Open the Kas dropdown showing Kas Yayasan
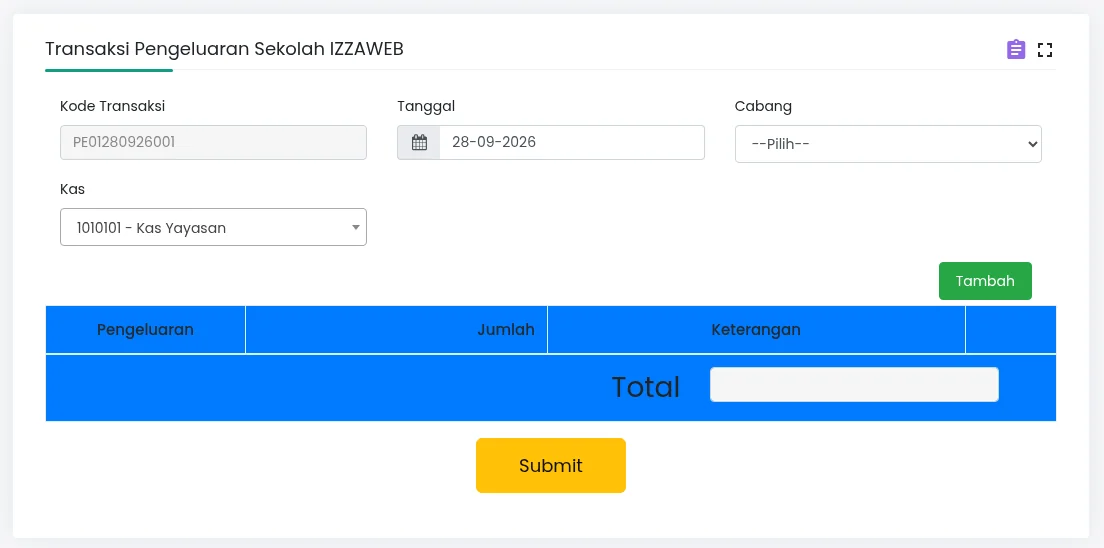This screenshot has width=1104, height=548. pyautogui.click(x=213, y=227)
